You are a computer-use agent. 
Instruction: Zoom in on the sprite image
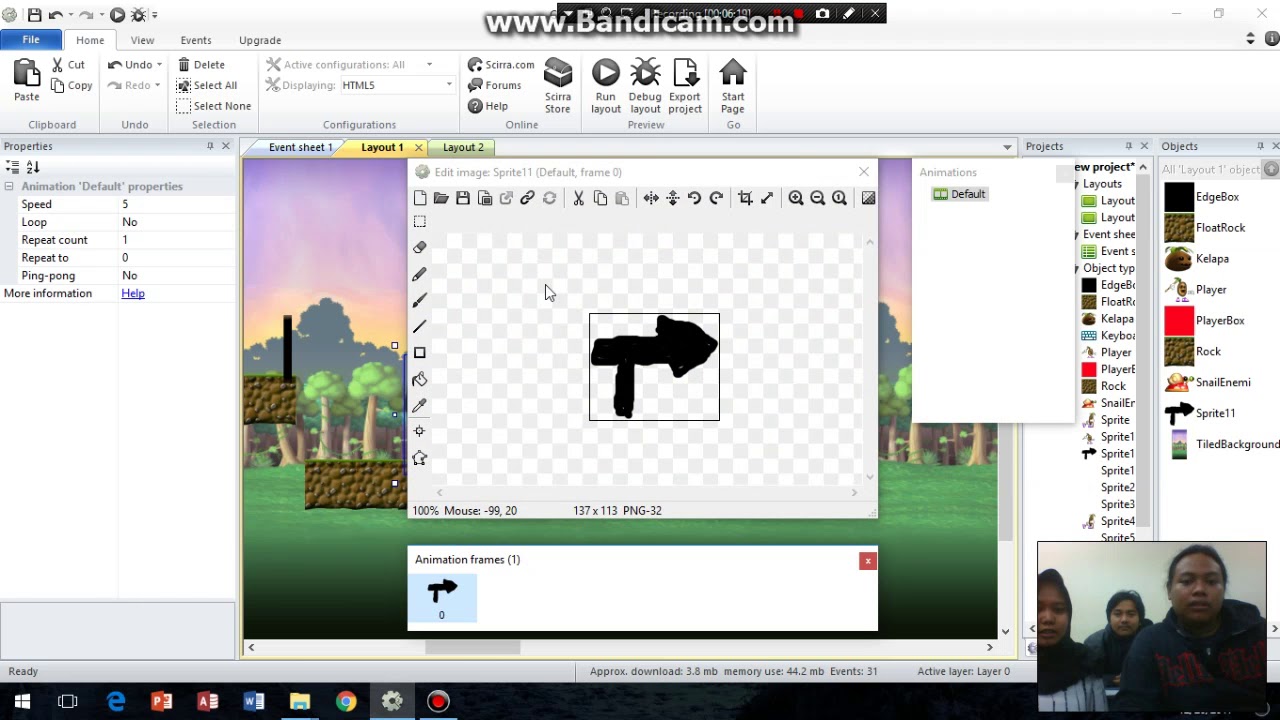[796, 198]
